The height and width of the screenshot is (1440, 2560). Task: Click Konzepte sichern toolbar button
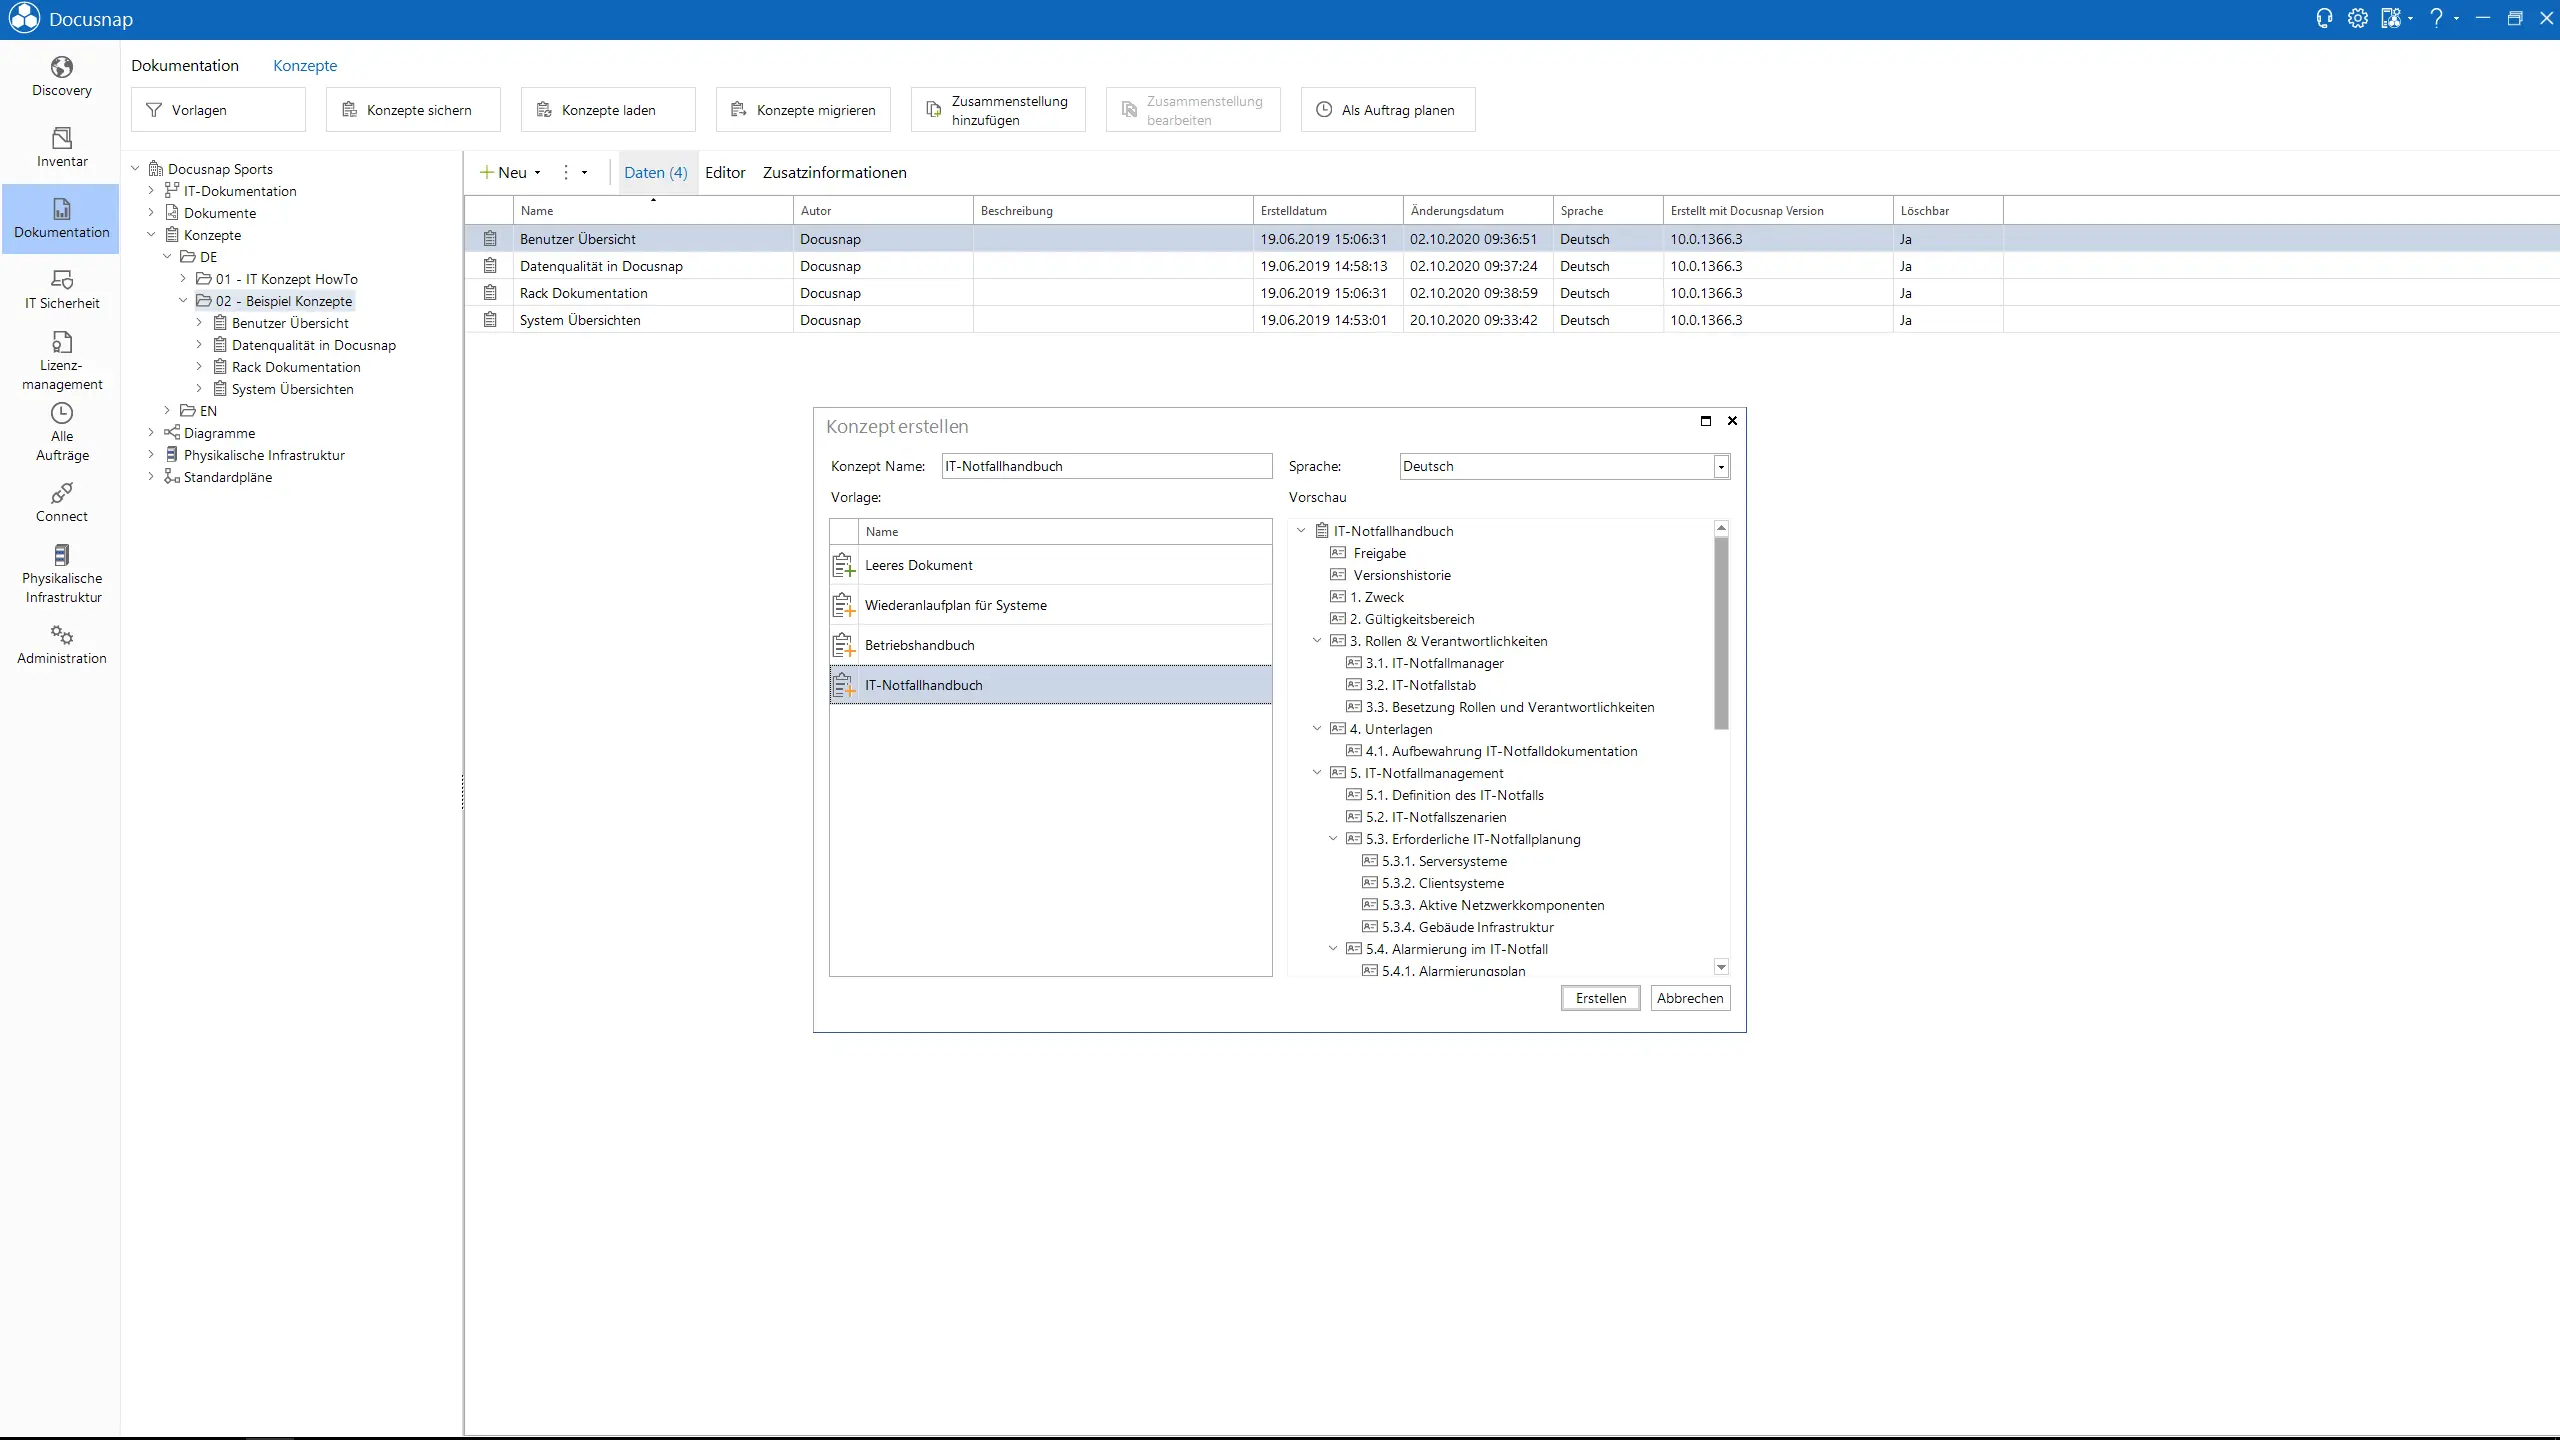[413, 110]
